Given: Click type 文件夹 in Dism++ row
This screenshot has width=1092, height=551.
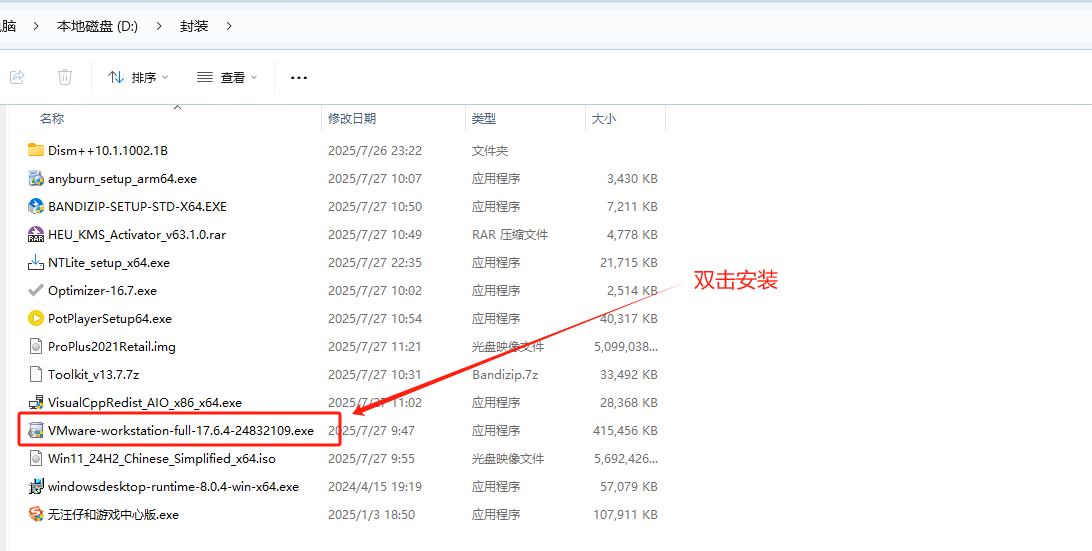Looking at the screenshot, I should [490, 150].
